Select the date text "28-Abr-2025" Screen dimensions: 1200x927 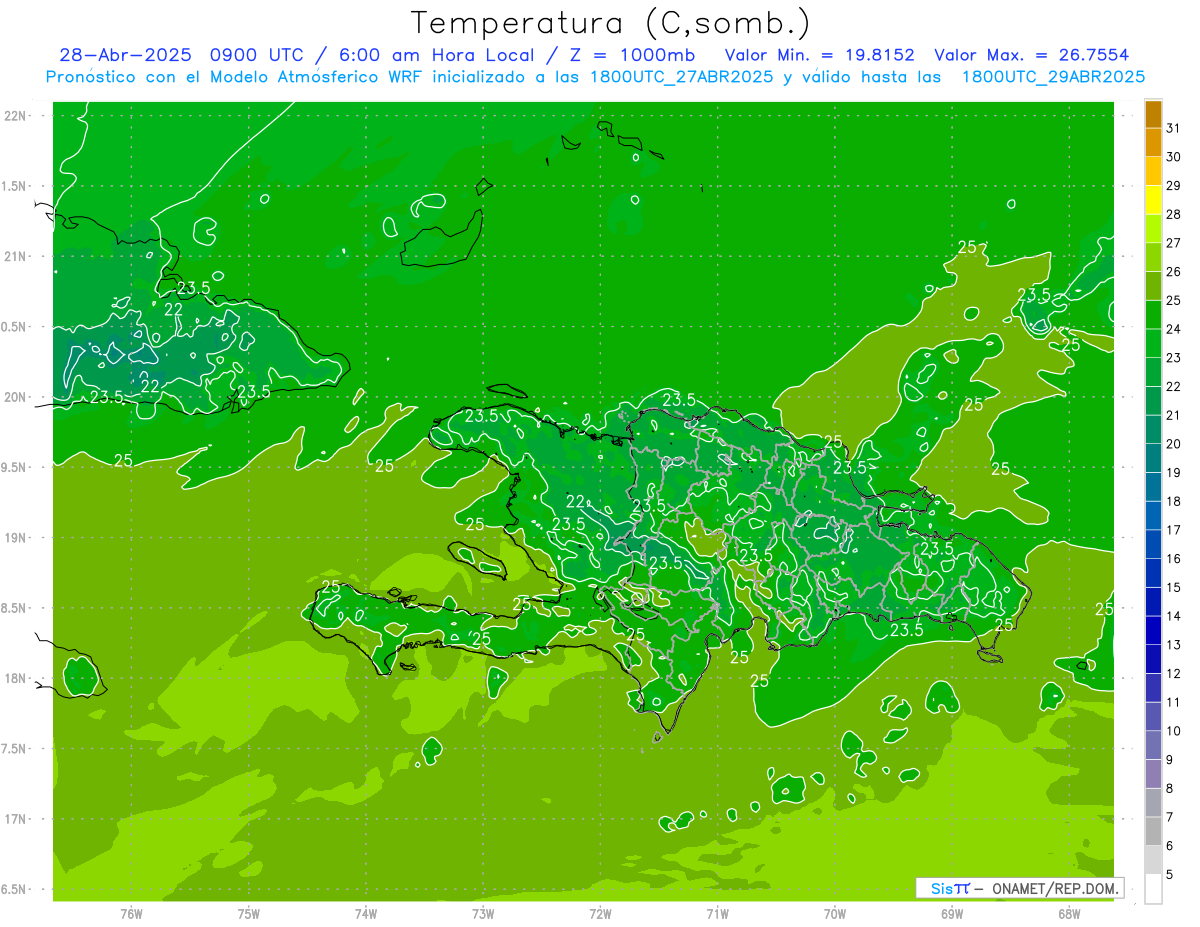(125, 55)
